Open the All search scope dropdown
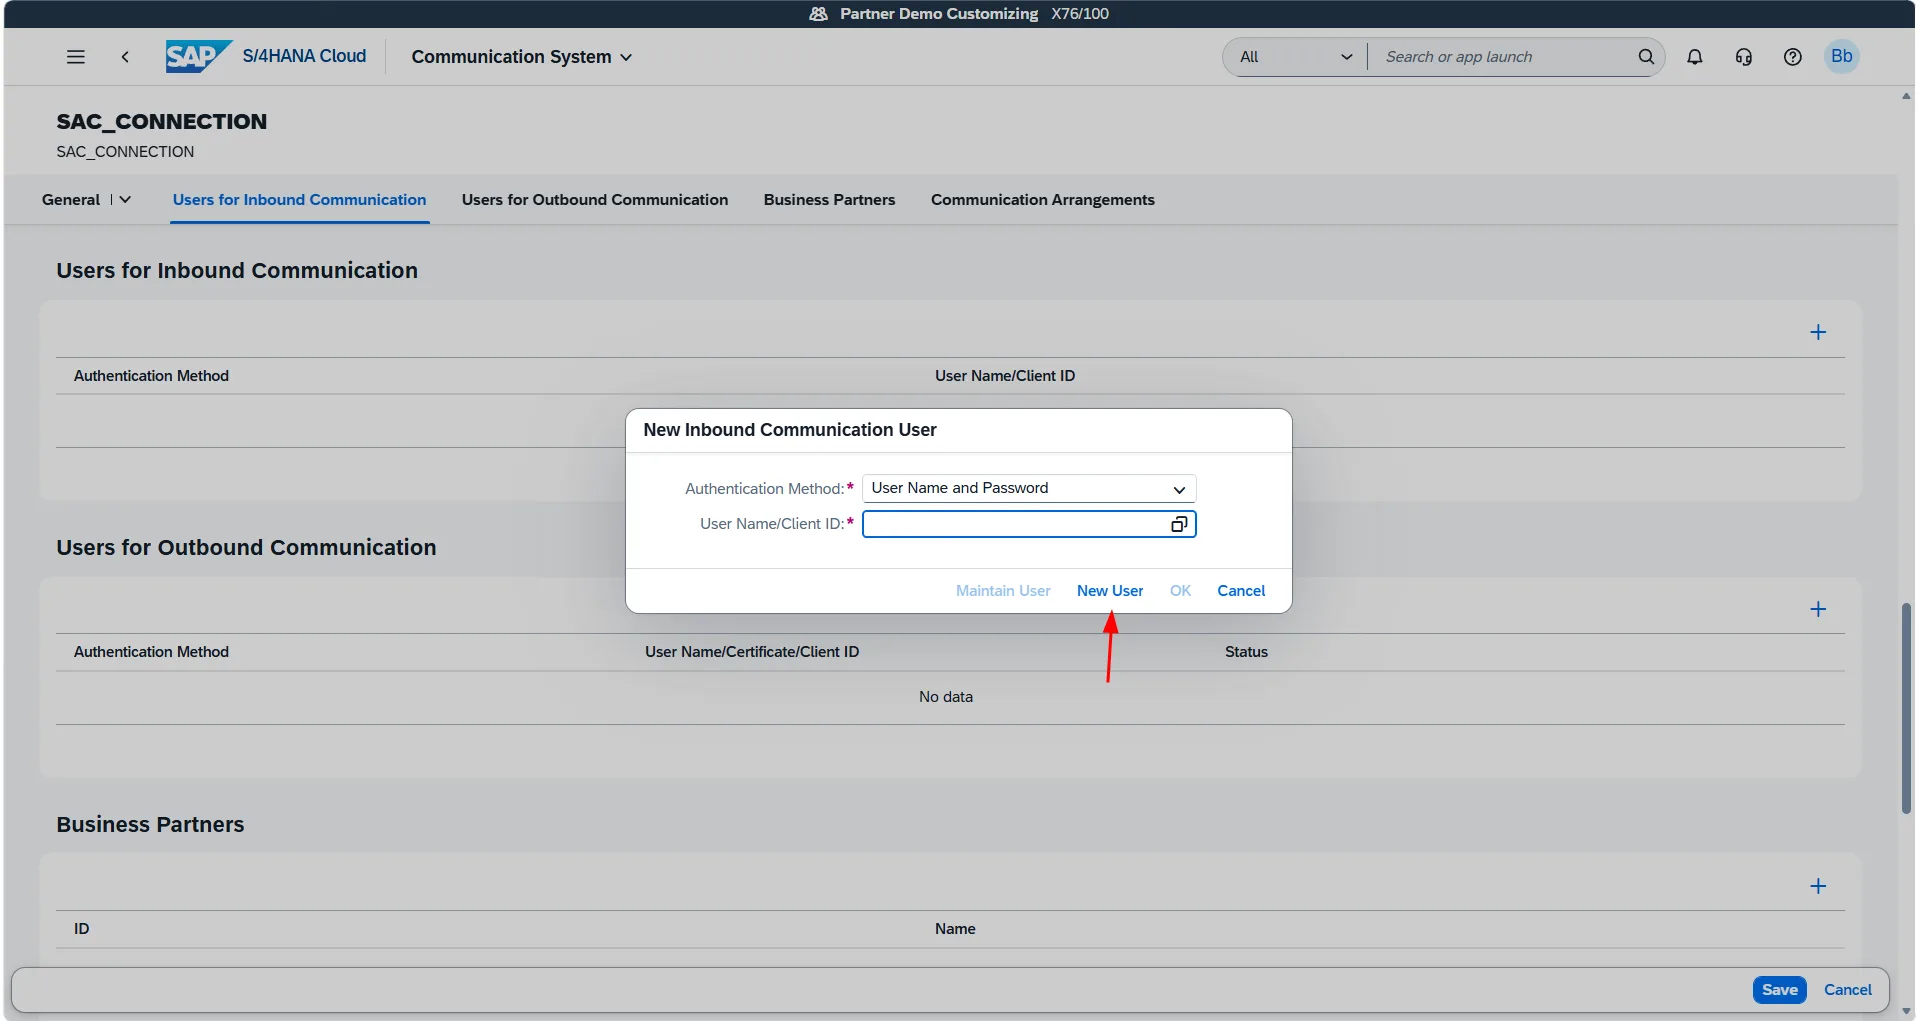Viewport: 1919px width, 1021px height. point(1295,57)
